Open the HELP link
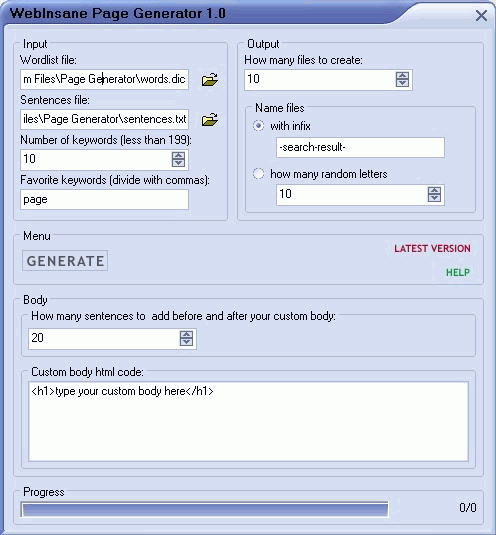Screen dimensions: 496x535 [458, 272]
